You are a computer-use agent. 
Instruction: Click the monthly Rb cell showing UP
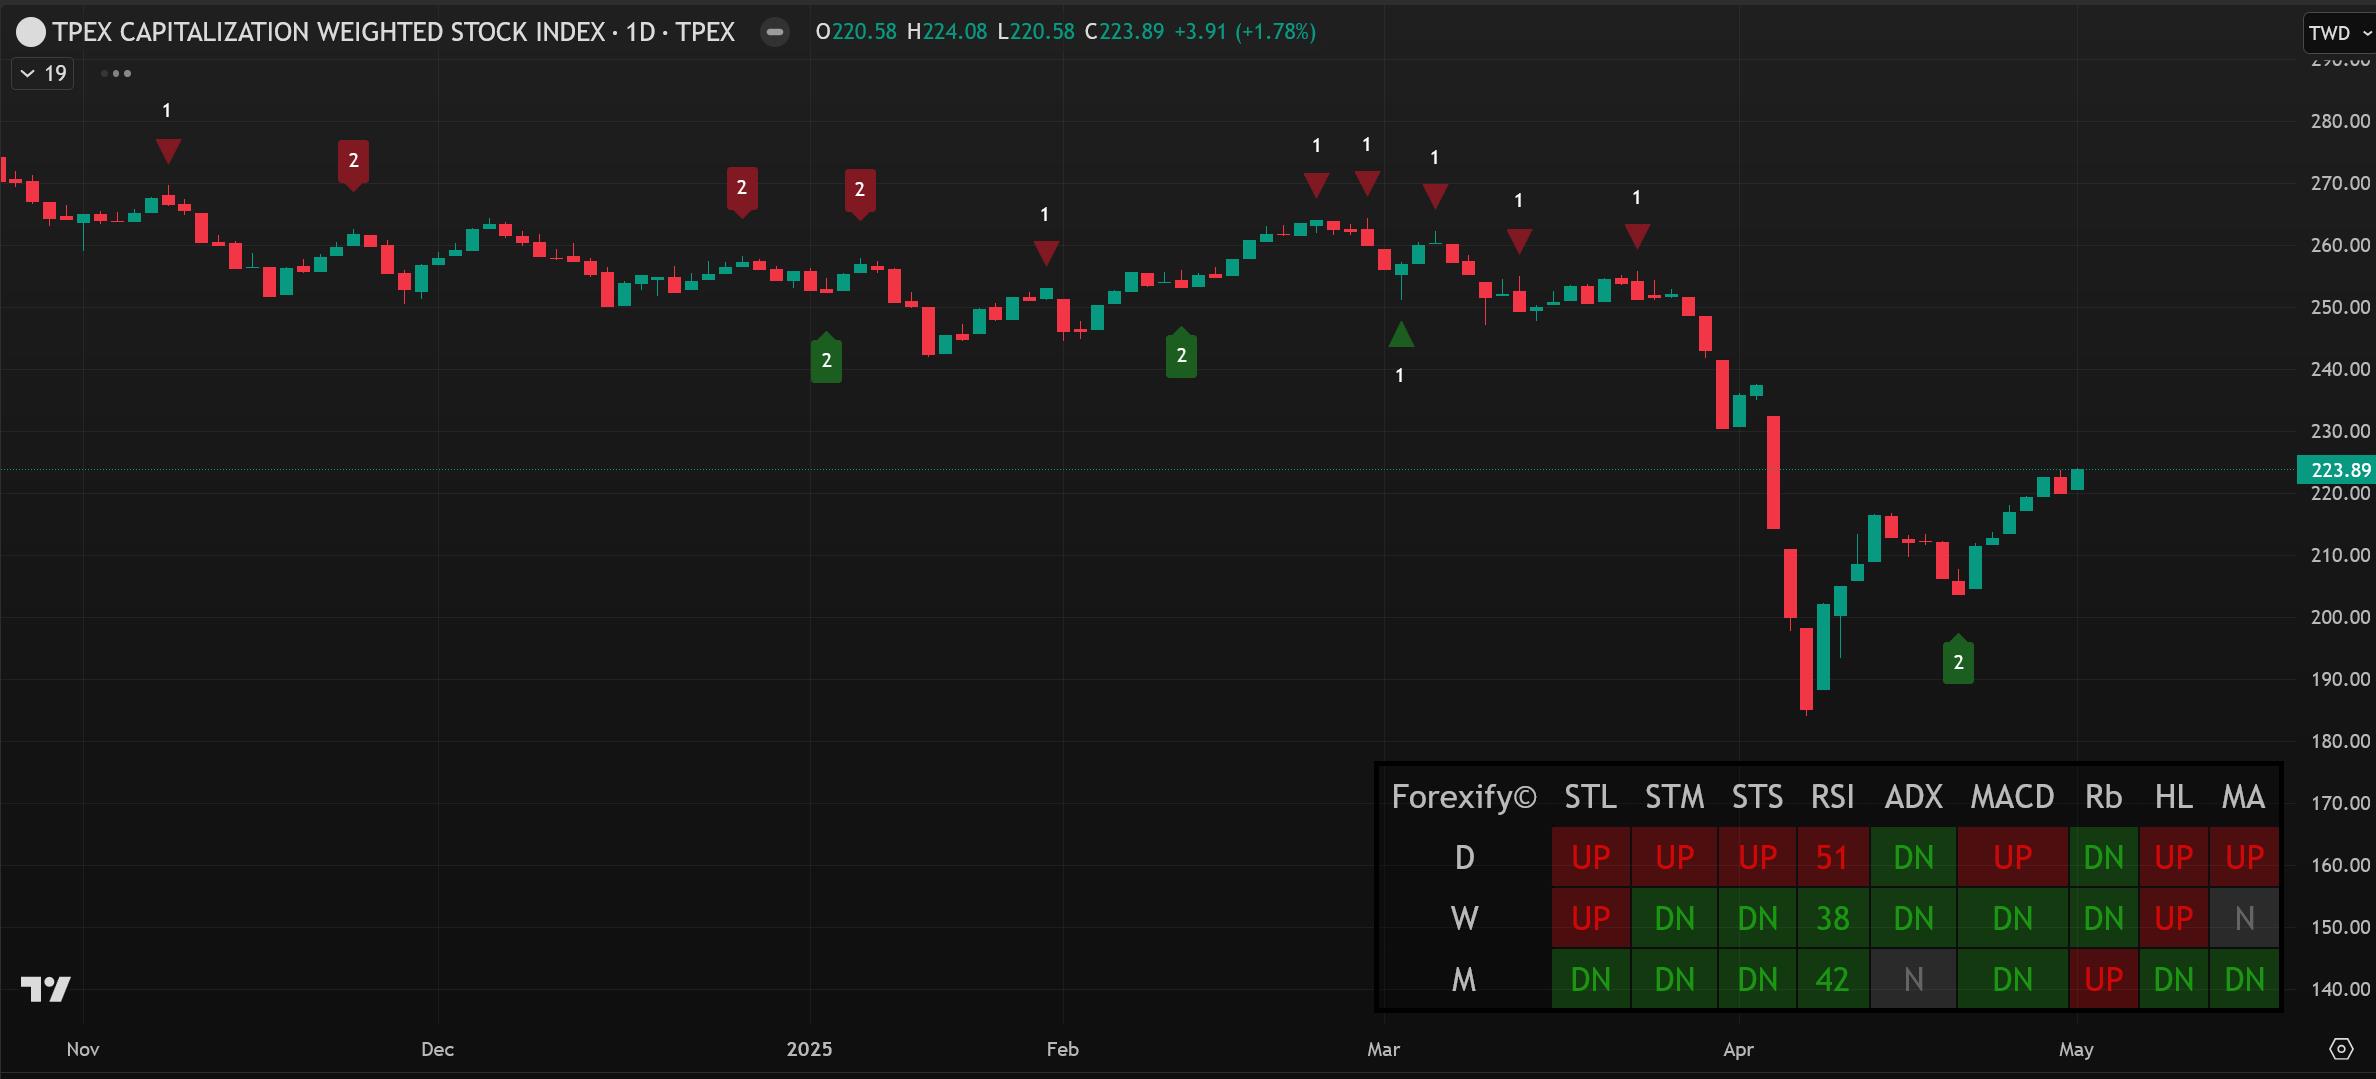click(2102, 979)
